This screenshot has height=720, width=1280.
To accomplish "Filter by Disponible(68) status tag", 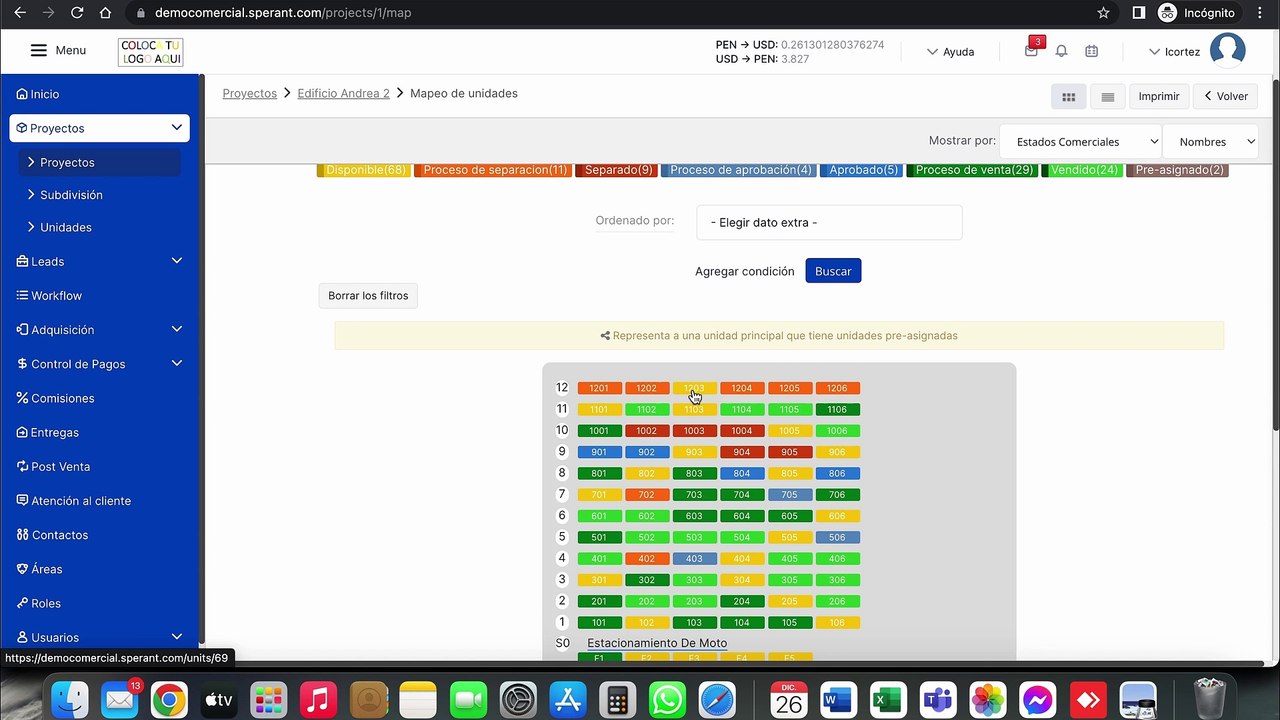I will [x=363, y=170].
